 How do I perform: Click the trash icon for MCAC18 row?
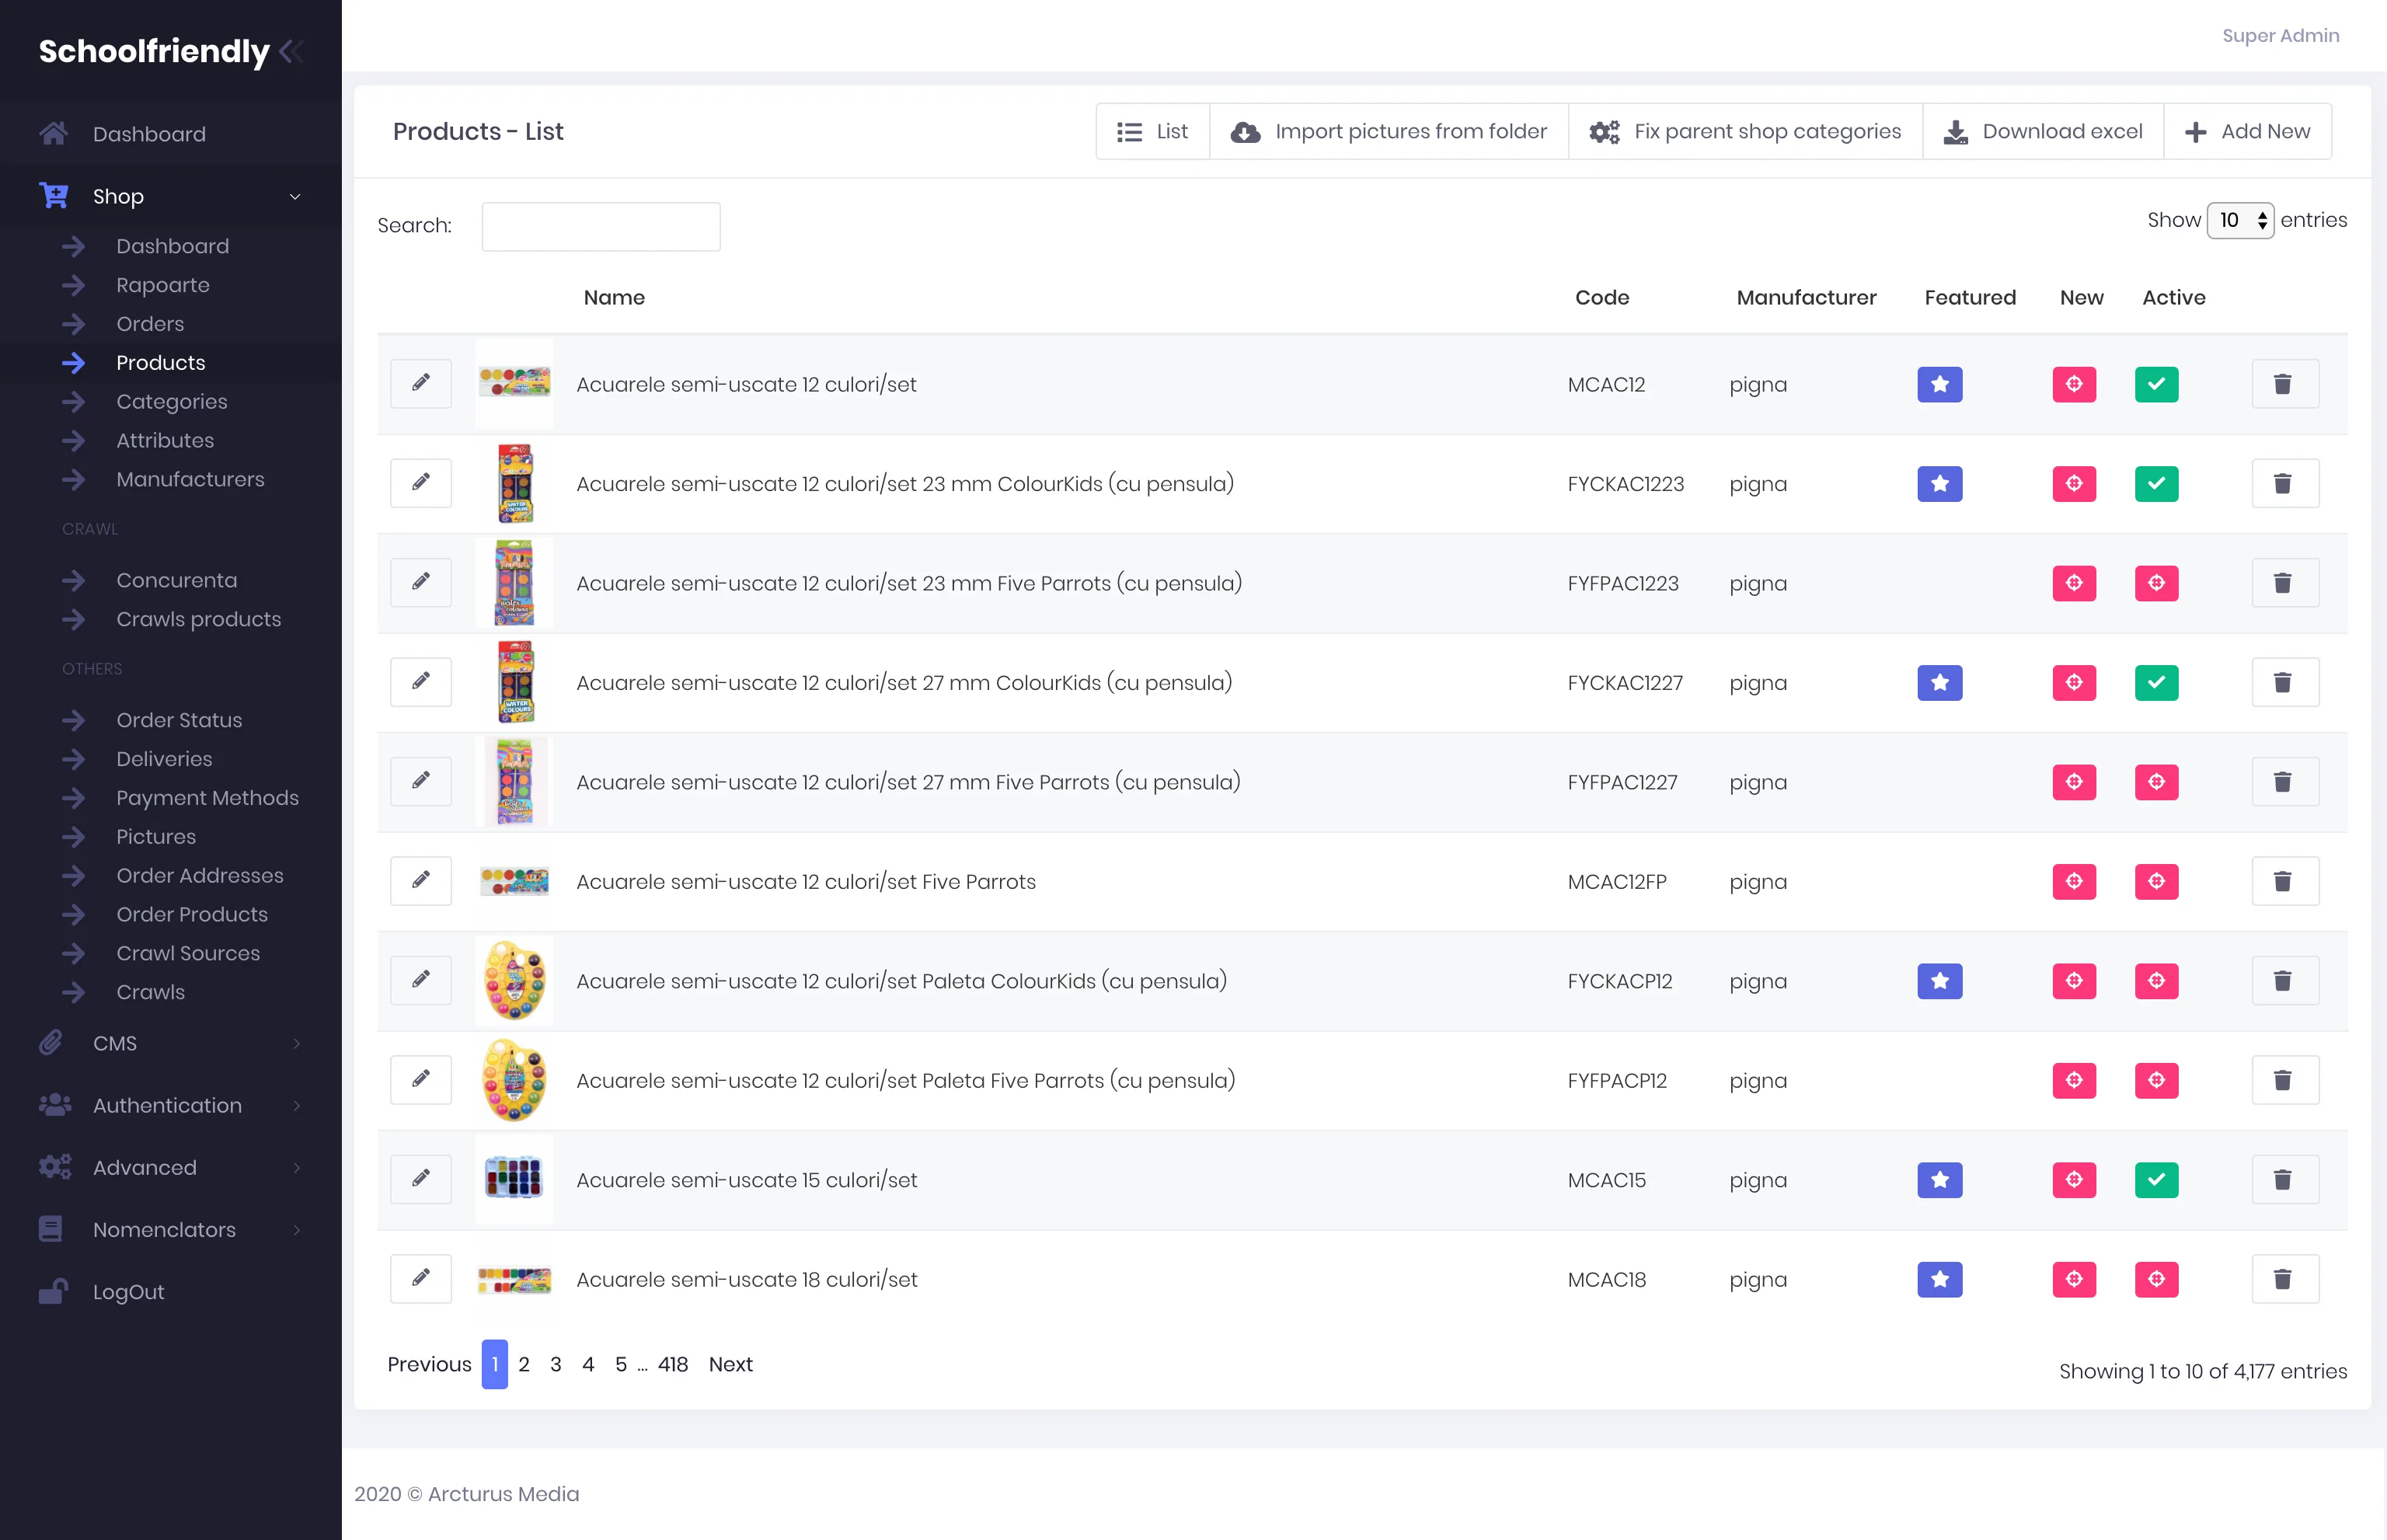(x=2283, y=1279)
